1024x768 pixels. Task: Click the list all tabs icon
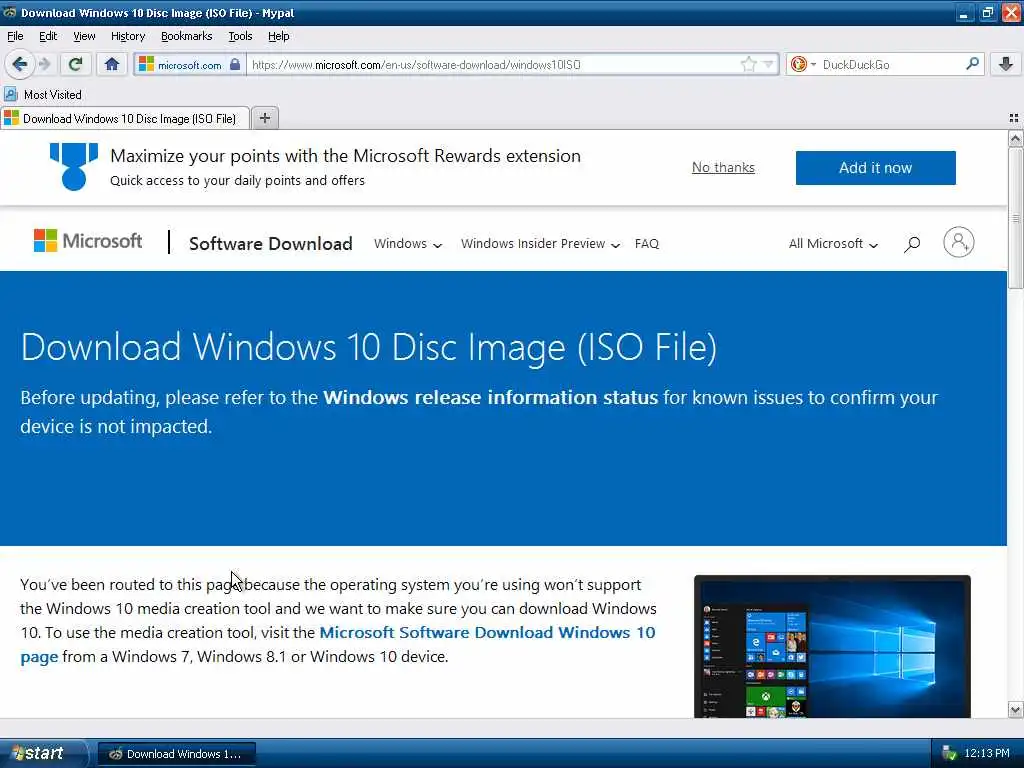(x=1014, y=118)
